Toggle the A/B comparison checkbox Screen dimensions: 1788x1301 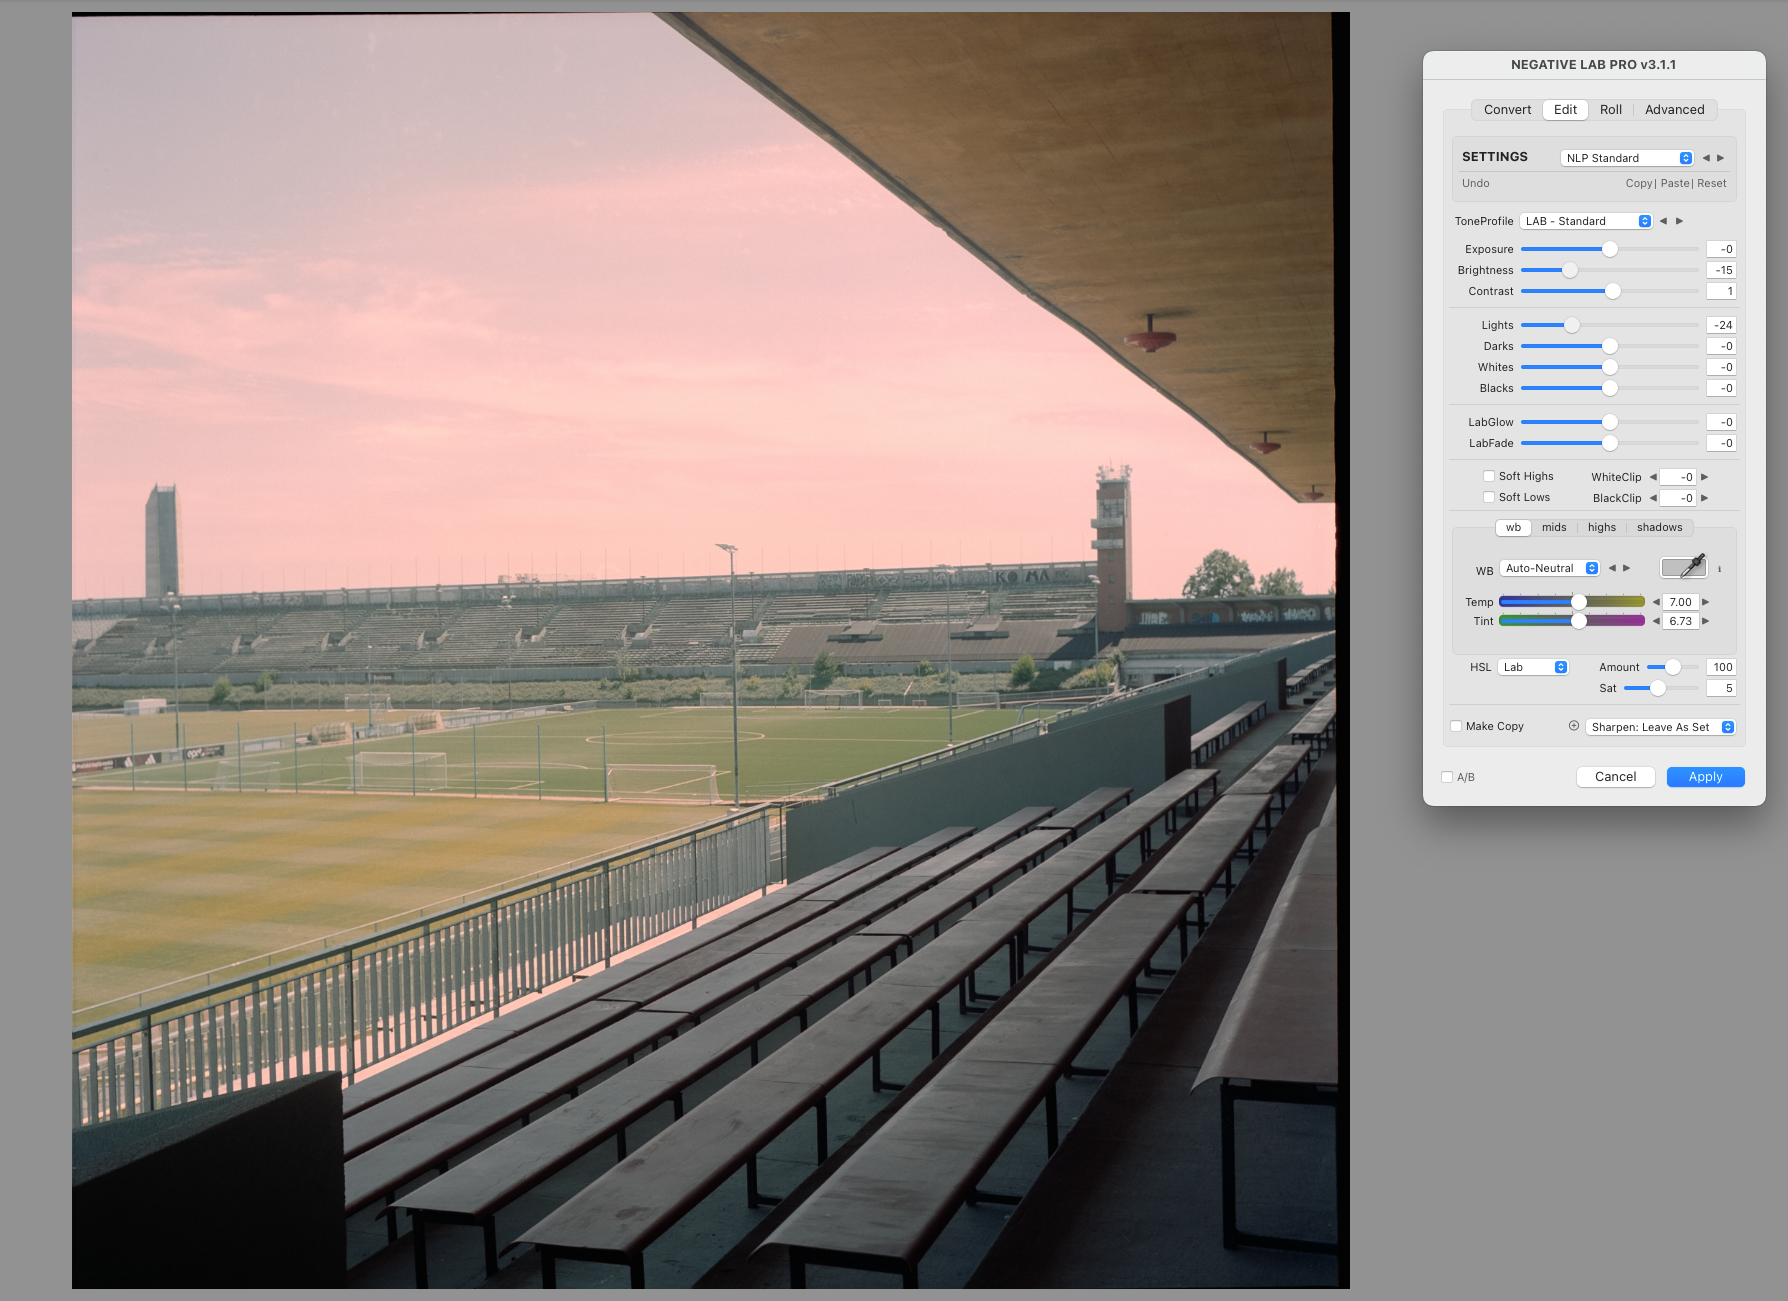coord(1447,777)
